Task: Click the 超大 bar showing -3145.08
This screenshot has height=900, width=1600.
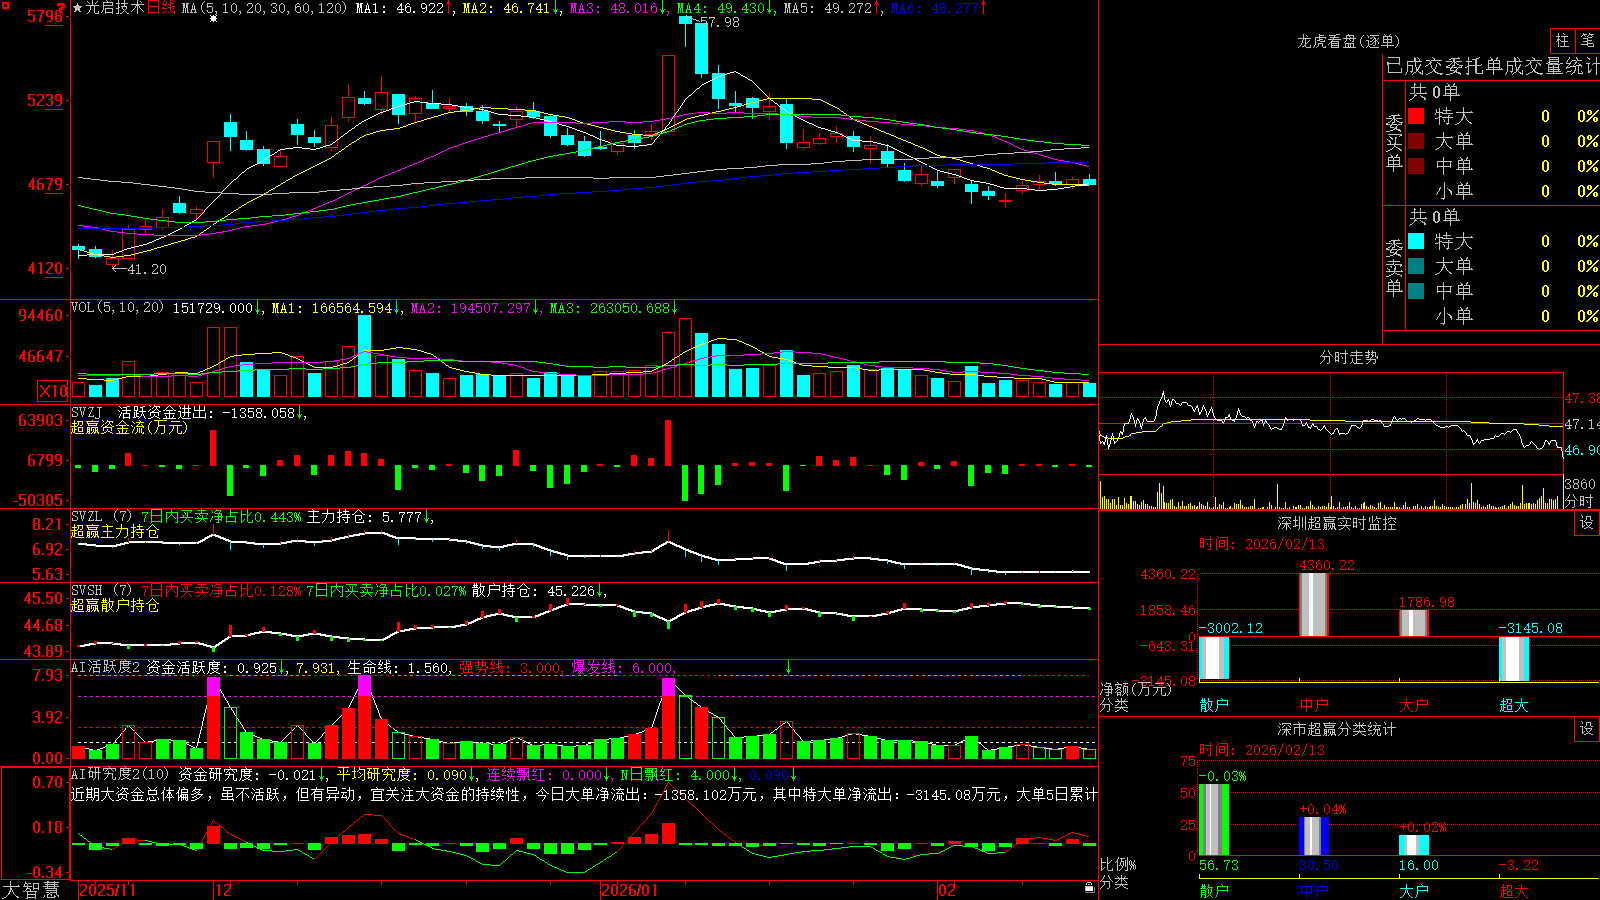Action: coord(1514,659)
